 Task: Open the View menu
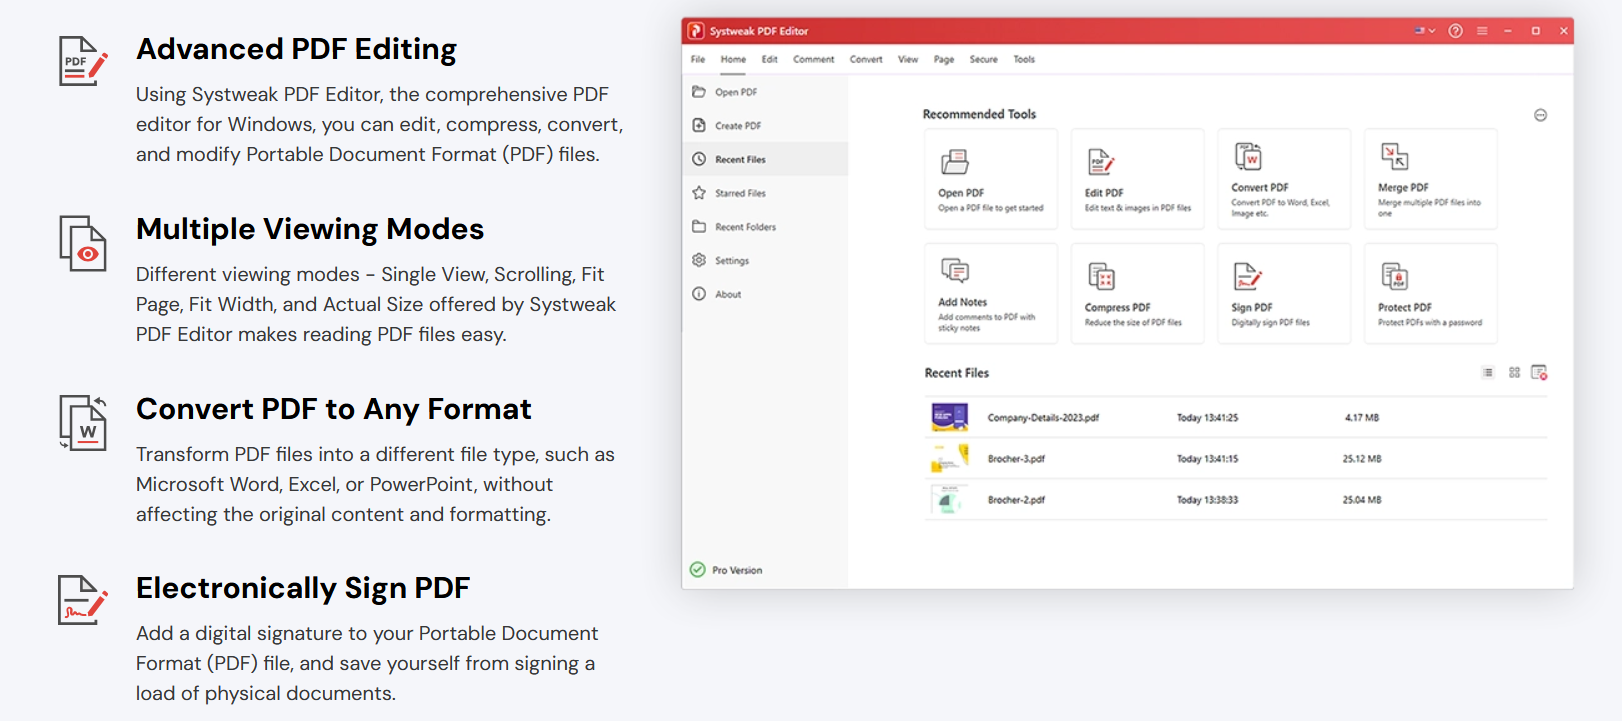coord(908,59)
